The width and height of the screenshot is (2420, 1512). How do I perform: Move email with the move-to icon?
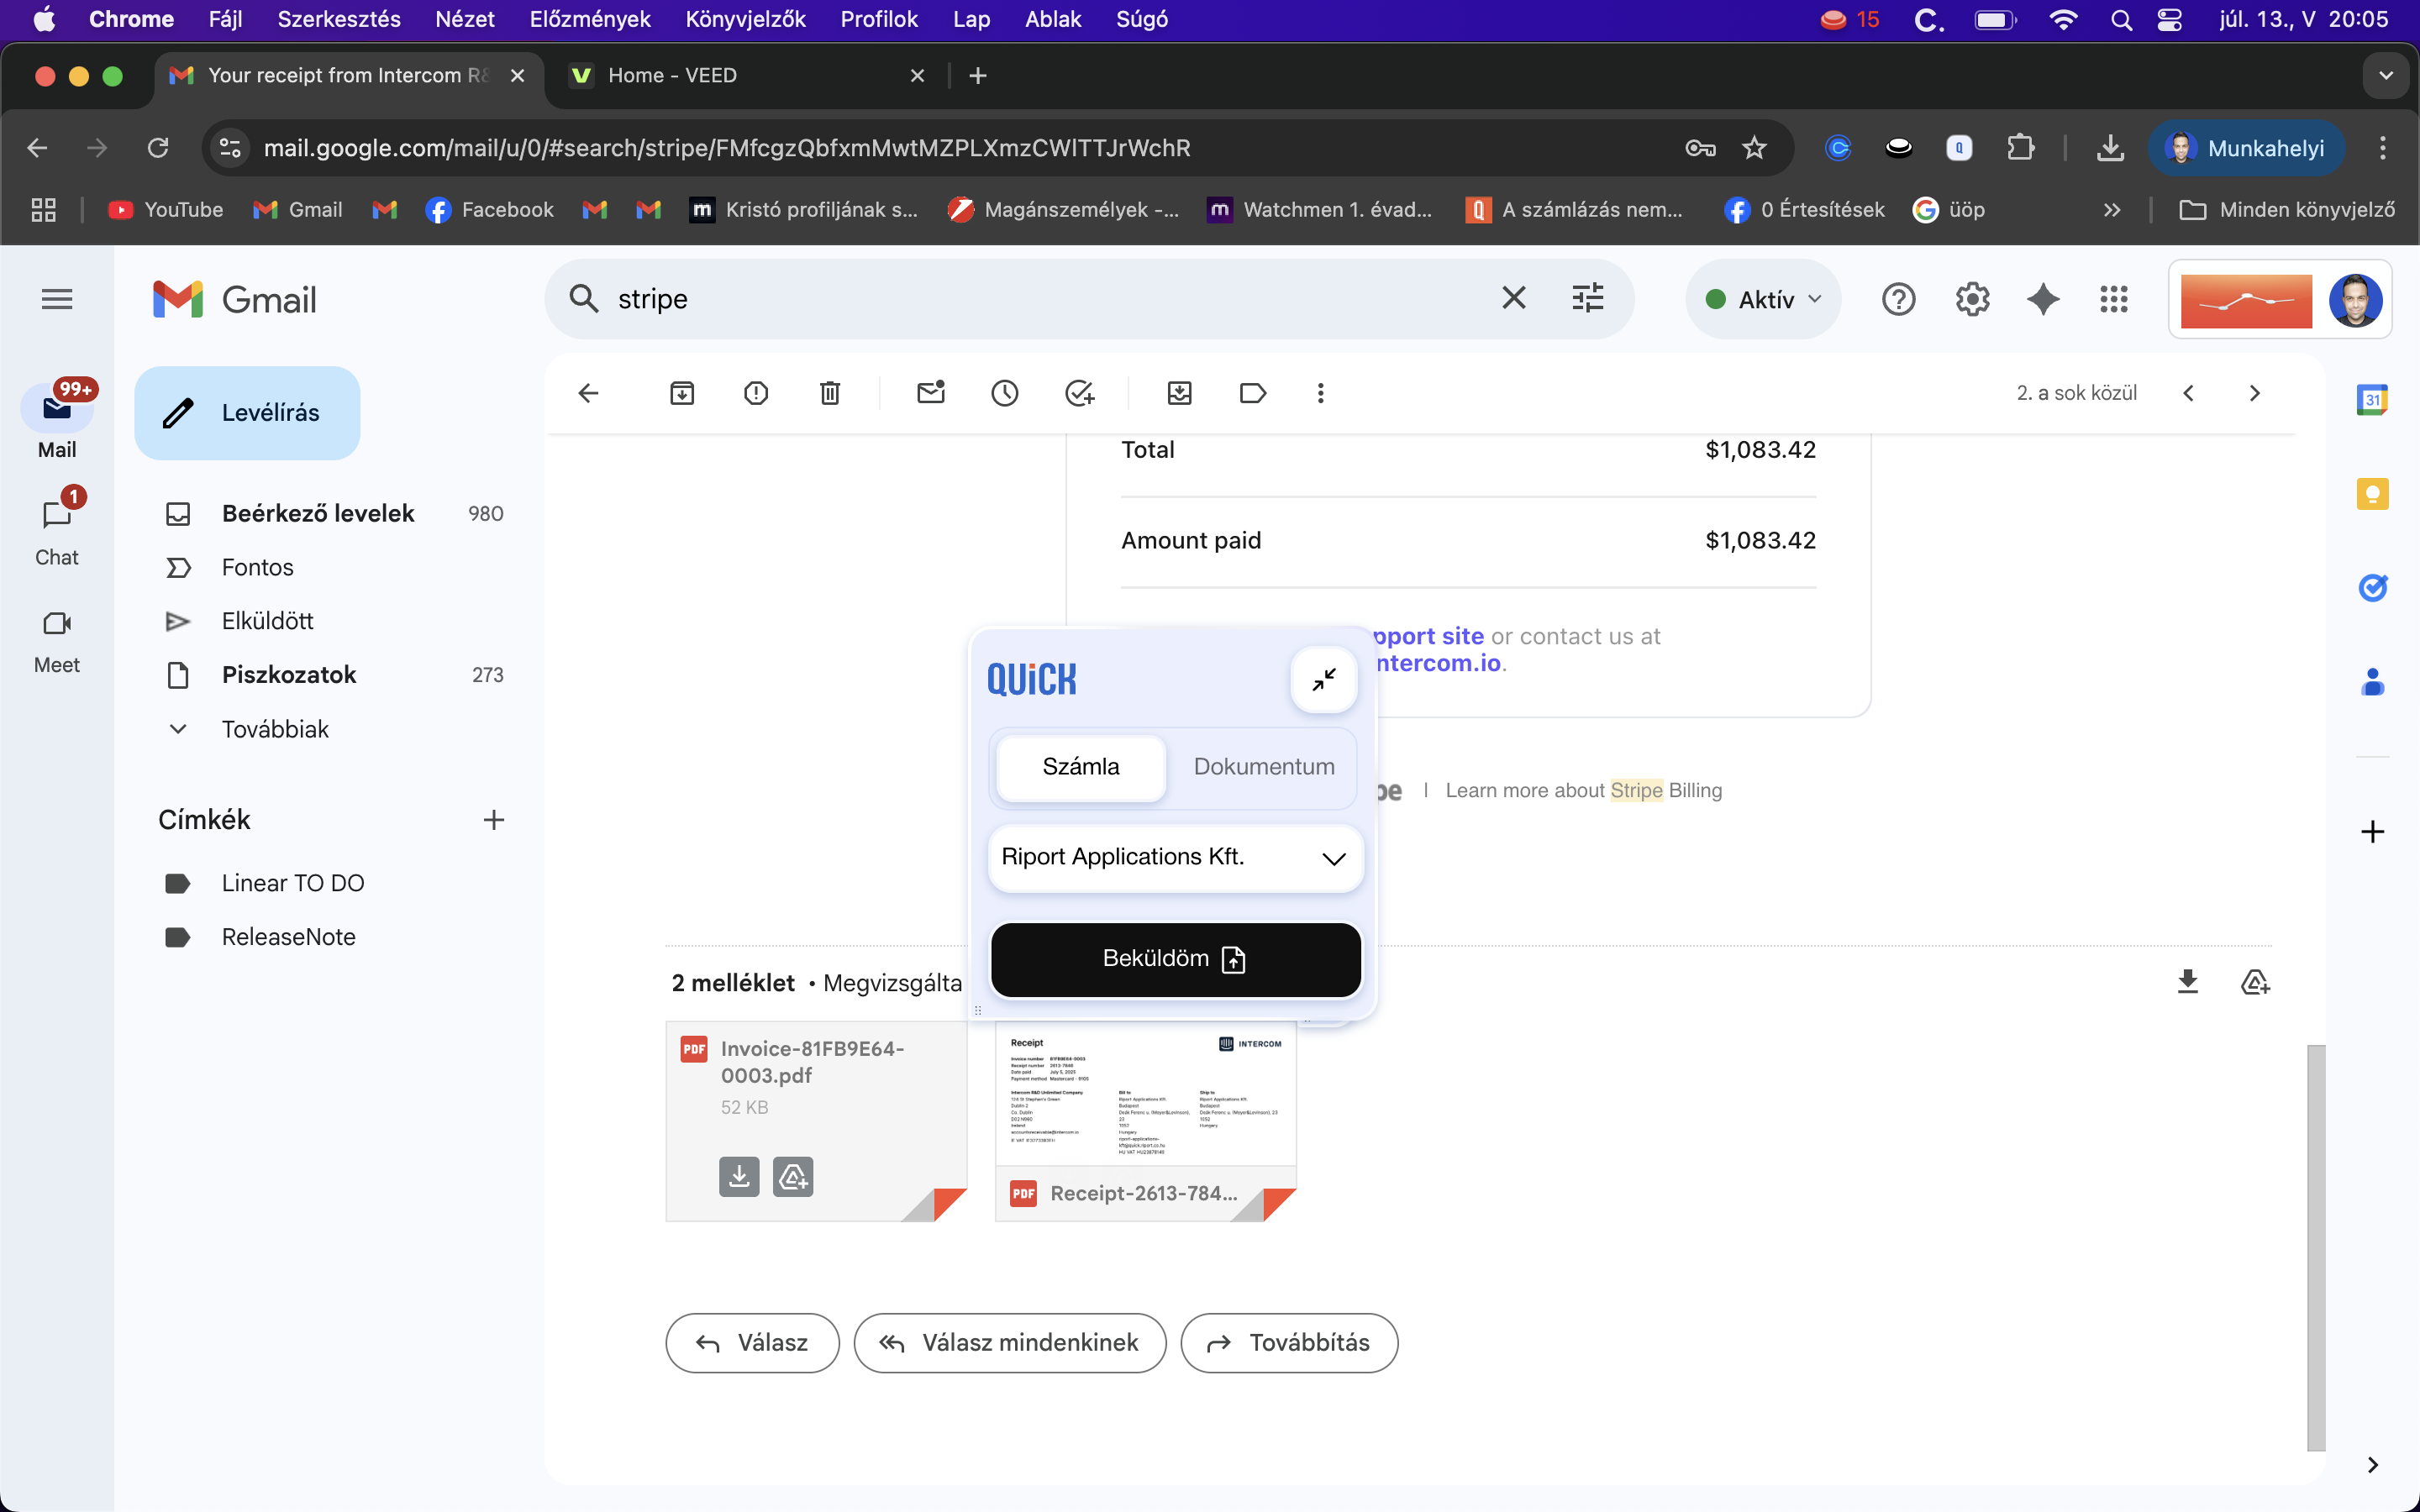click(x=1180, y=393)
